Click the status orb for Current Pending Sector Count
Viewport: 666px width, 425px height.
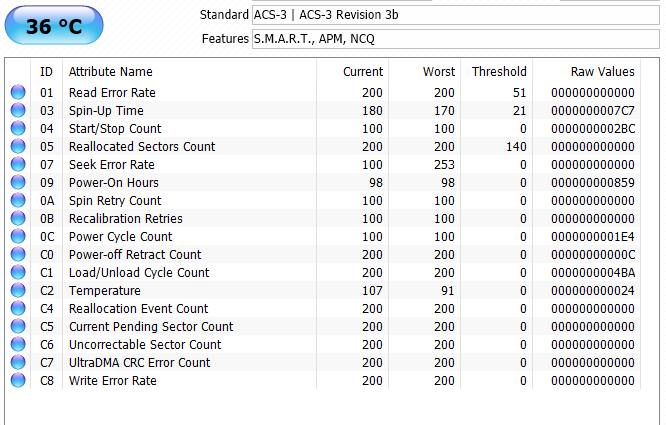click(18, 327)
